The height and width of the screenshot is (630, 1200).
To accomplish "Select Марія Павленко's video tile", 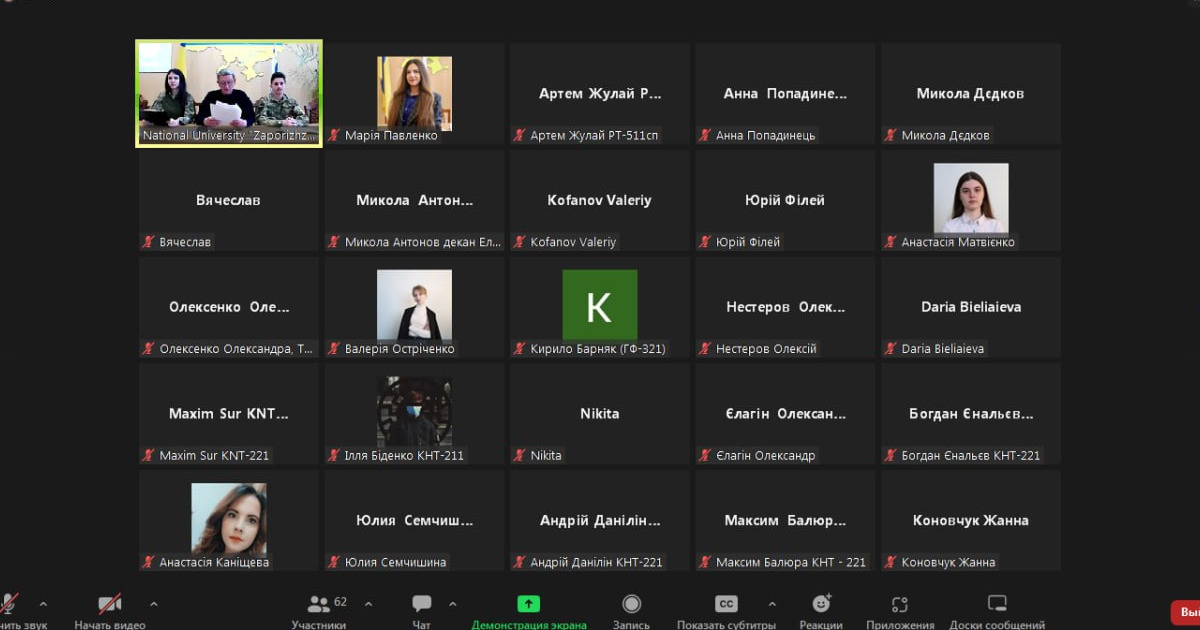I will click(414, 93).
